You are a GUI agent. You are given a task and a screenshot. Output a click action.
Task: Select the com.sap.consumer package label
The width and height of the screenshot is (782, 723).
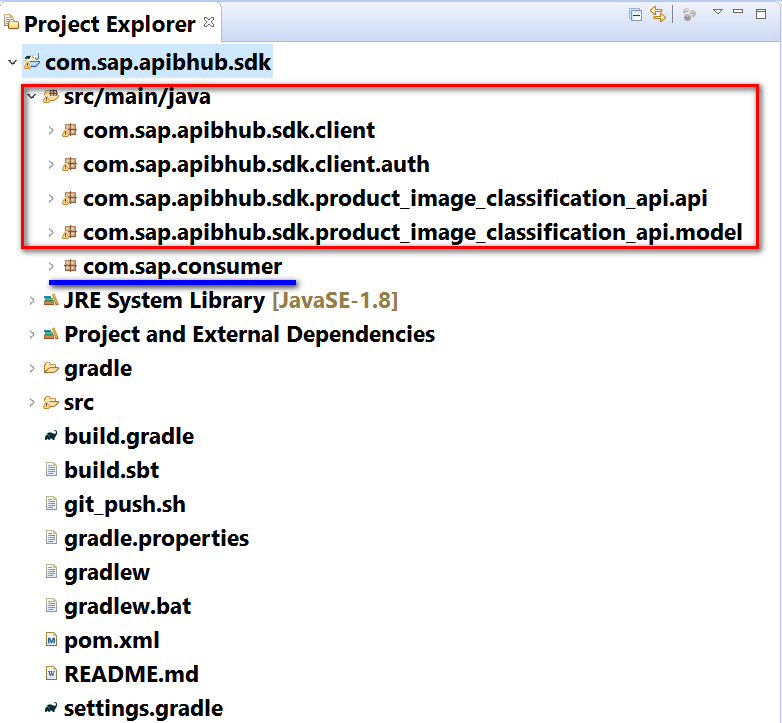183,267
